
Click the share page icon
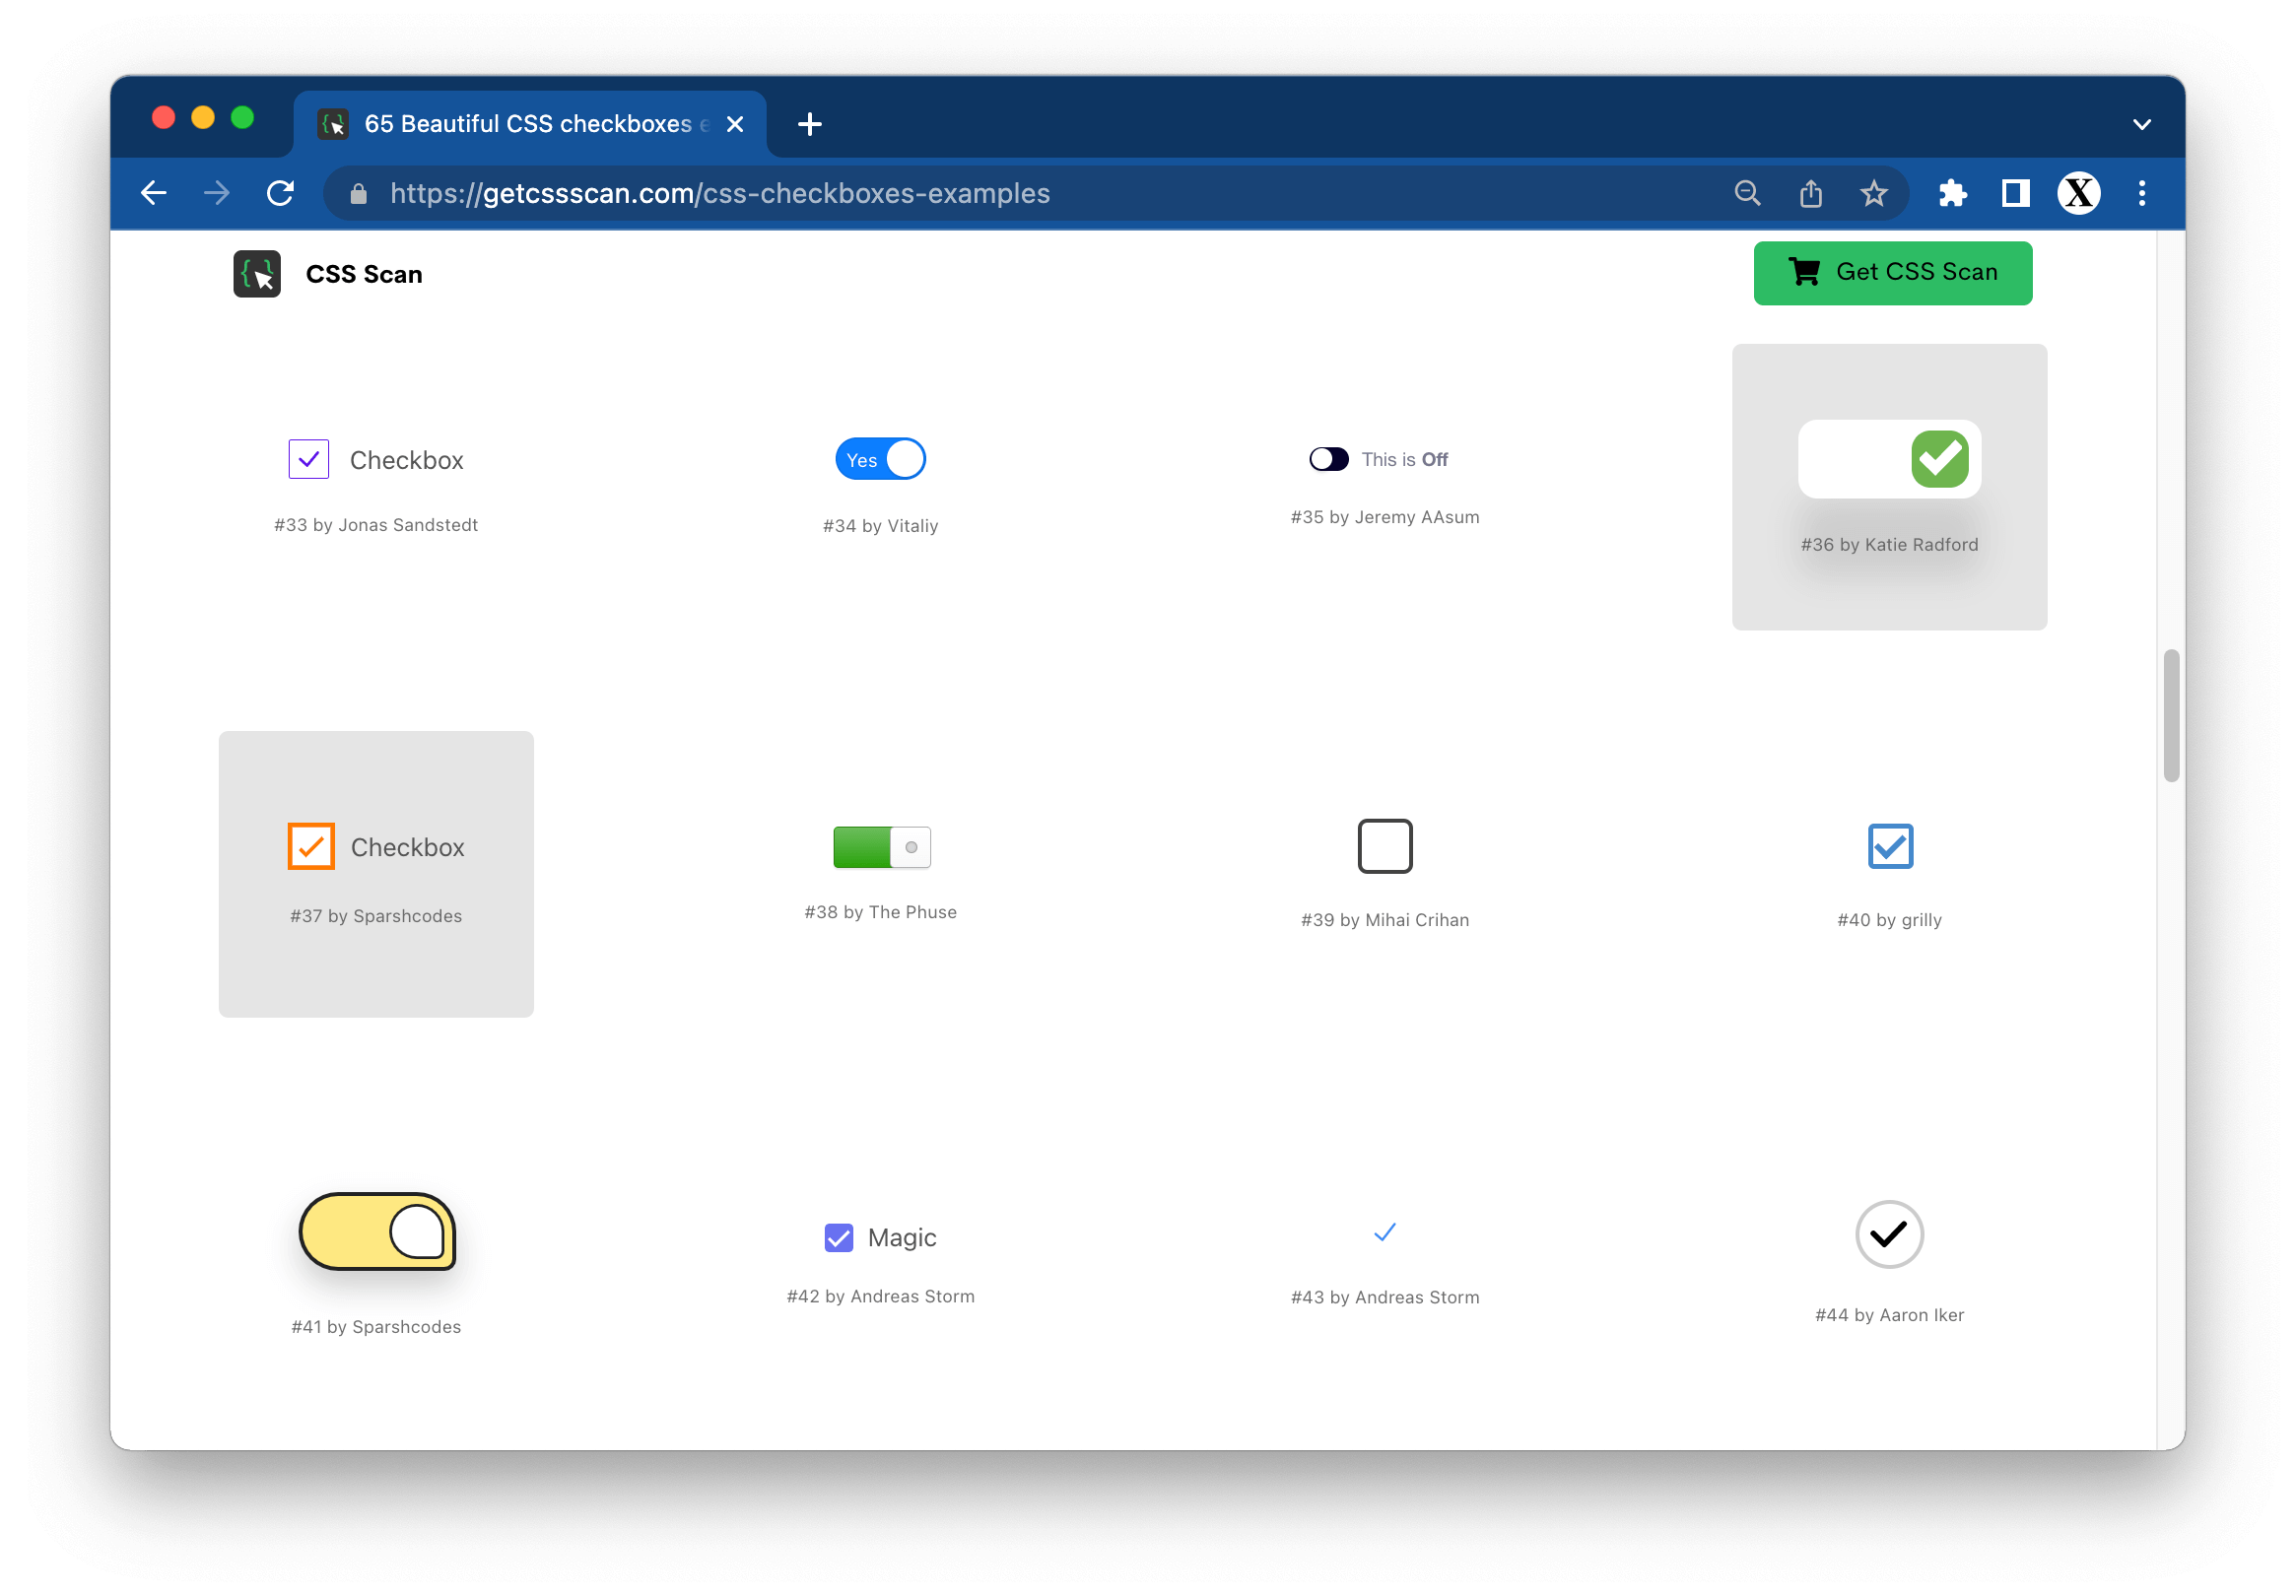[1811, 193]
